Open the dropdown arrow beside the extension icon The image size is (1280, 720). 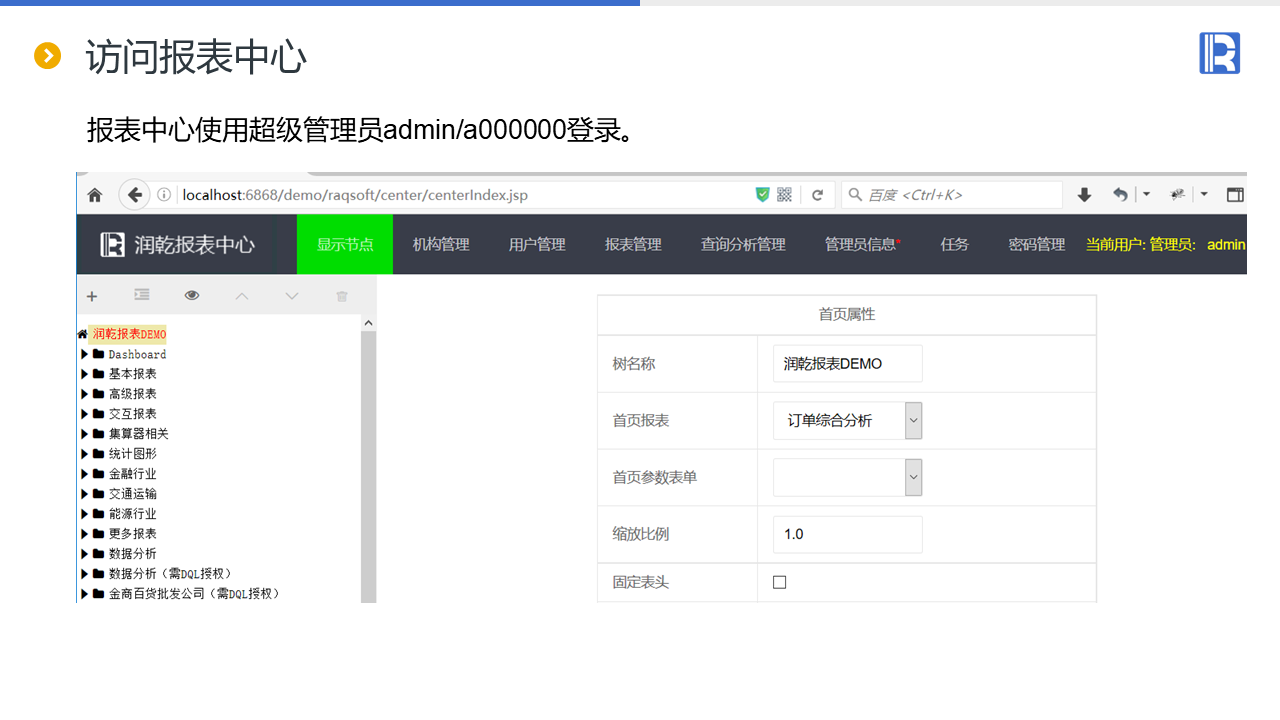pos(1204,194)
